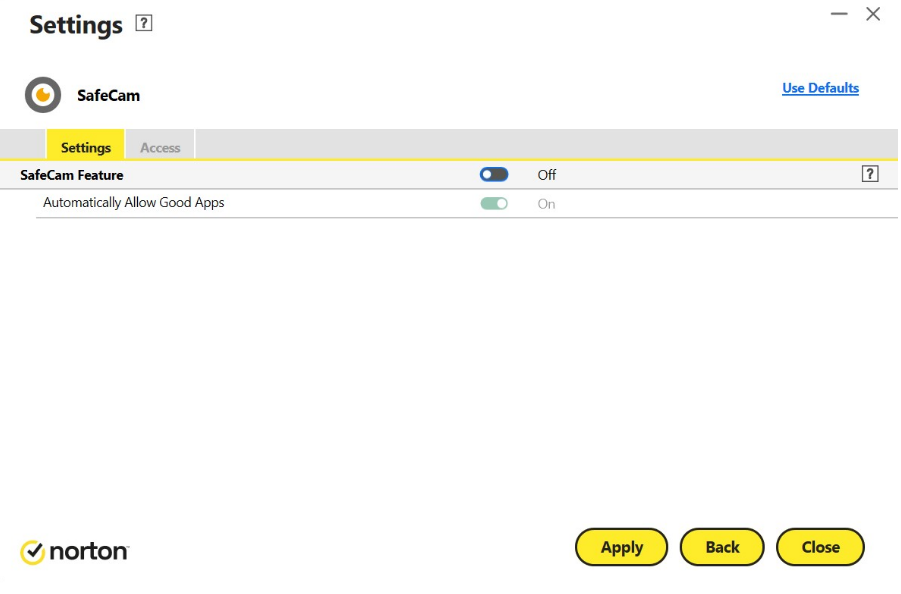Click the Automatically Allow Good Apps label
Image resolution: width=901 pixels, height=594 pixels.
coord(134,203)
